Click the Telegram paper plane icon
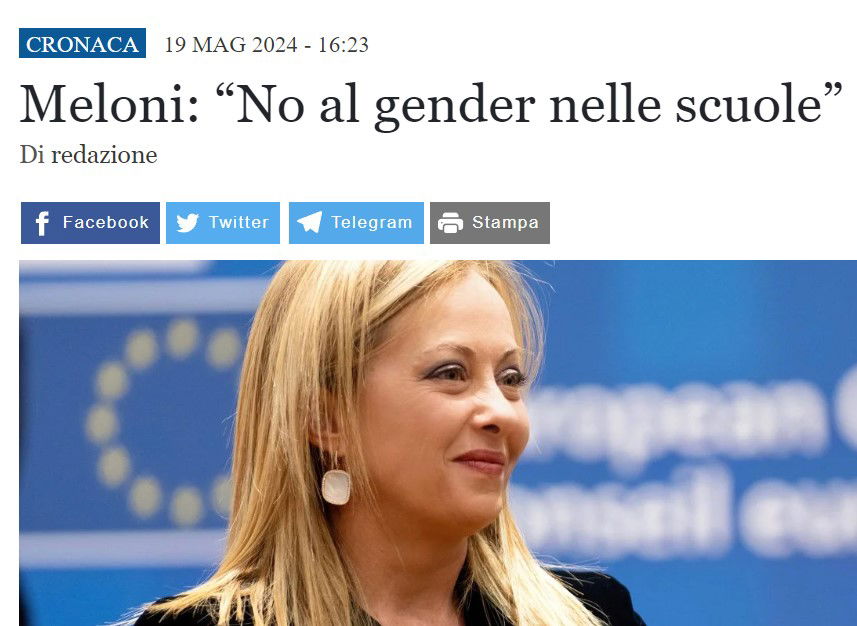857x626 pixels. (309, 223)
